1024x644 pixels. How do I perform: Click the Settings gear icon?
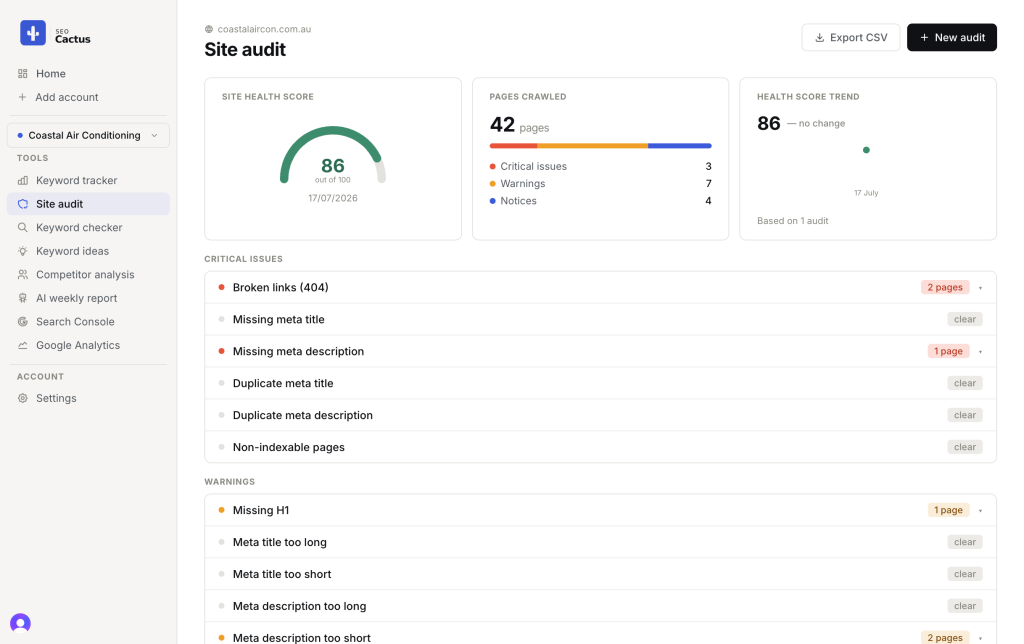point(23,398)
